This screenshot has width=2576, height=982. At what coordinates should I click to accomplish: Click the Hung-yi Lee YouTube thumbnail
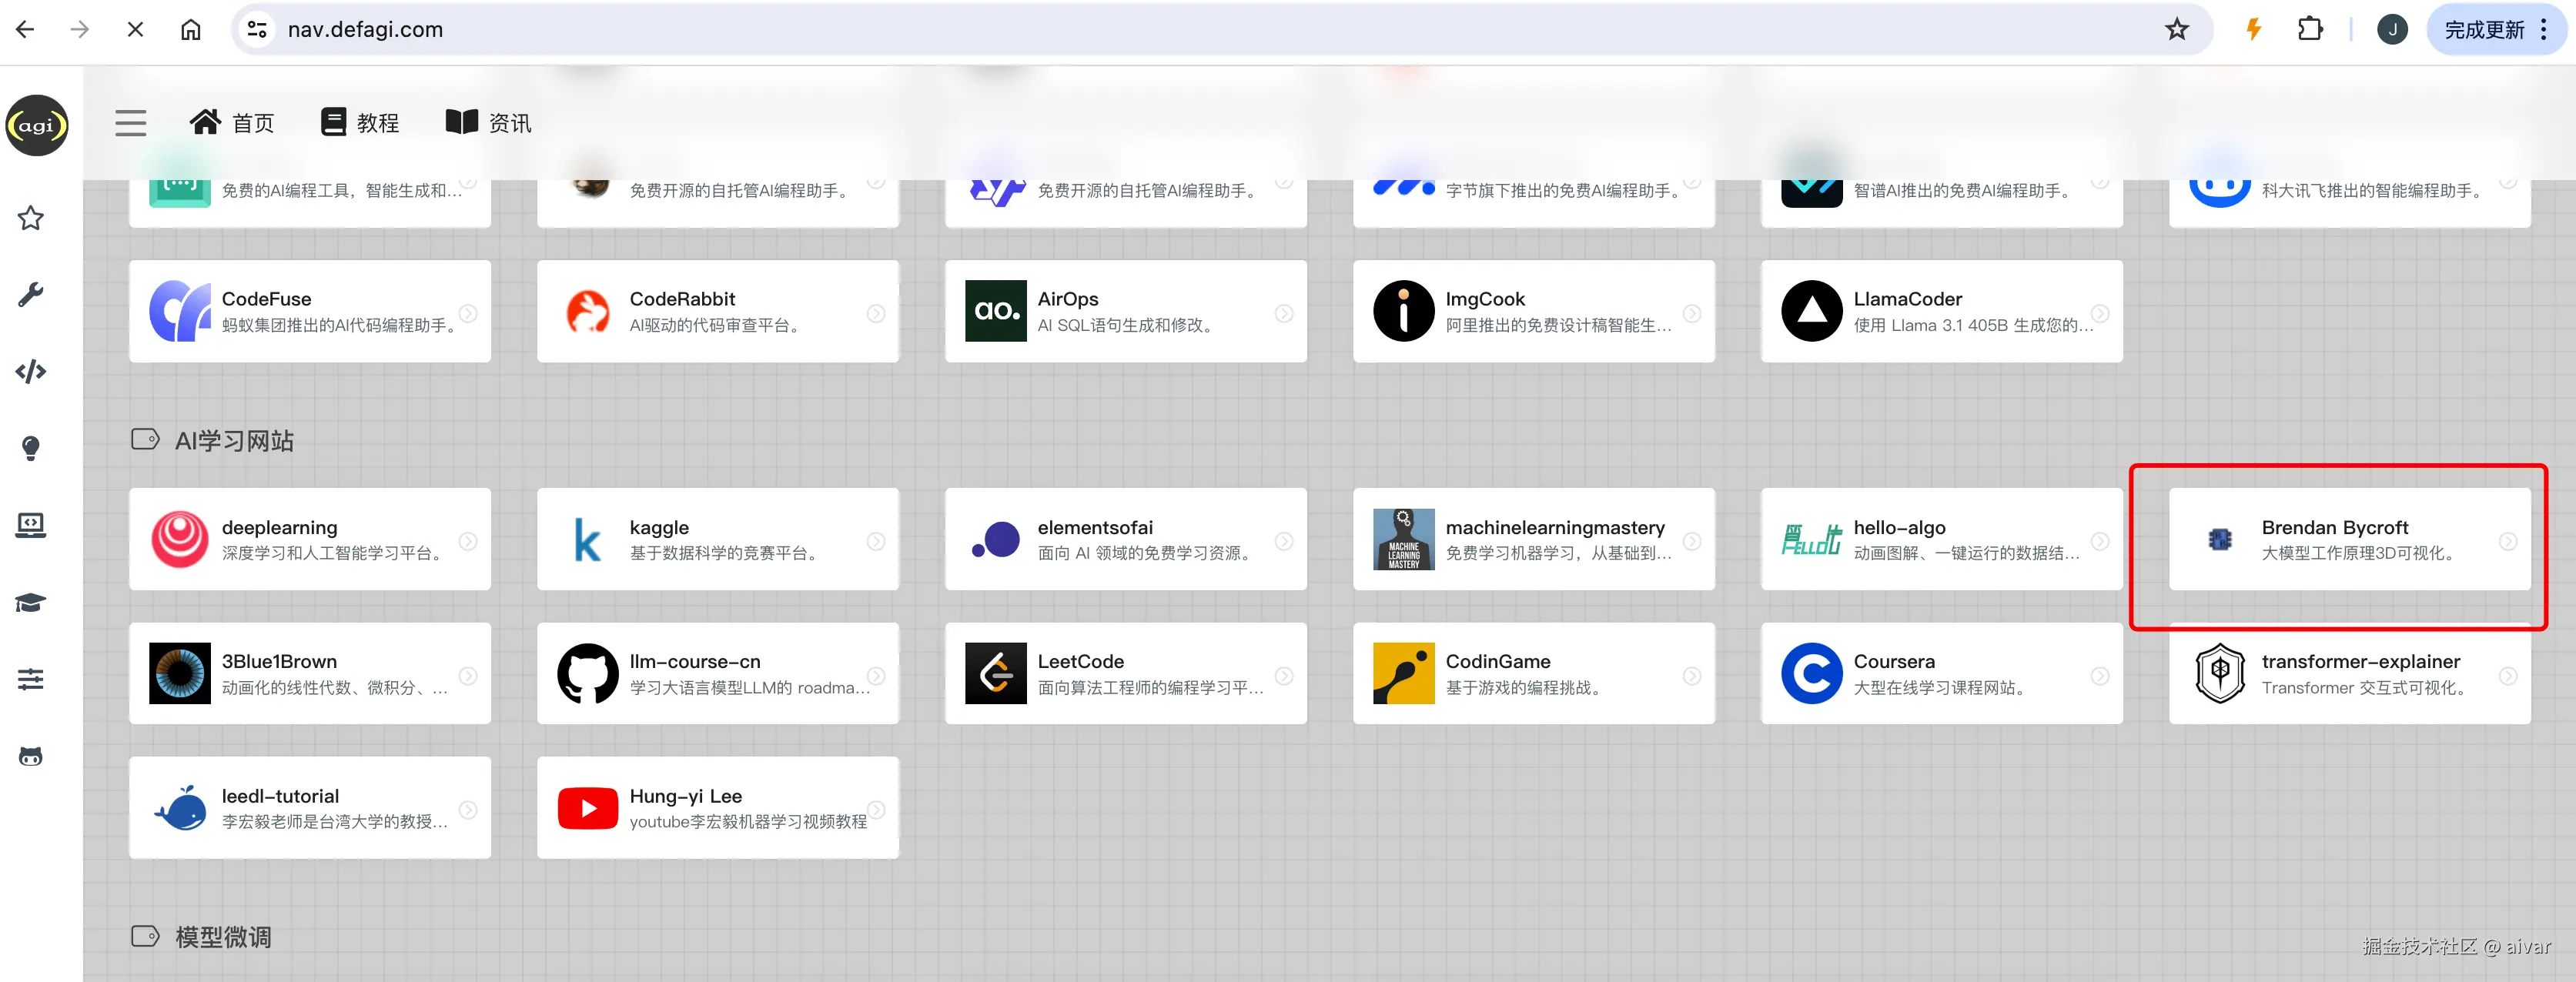pyautogui.click(x=587, y=808)
